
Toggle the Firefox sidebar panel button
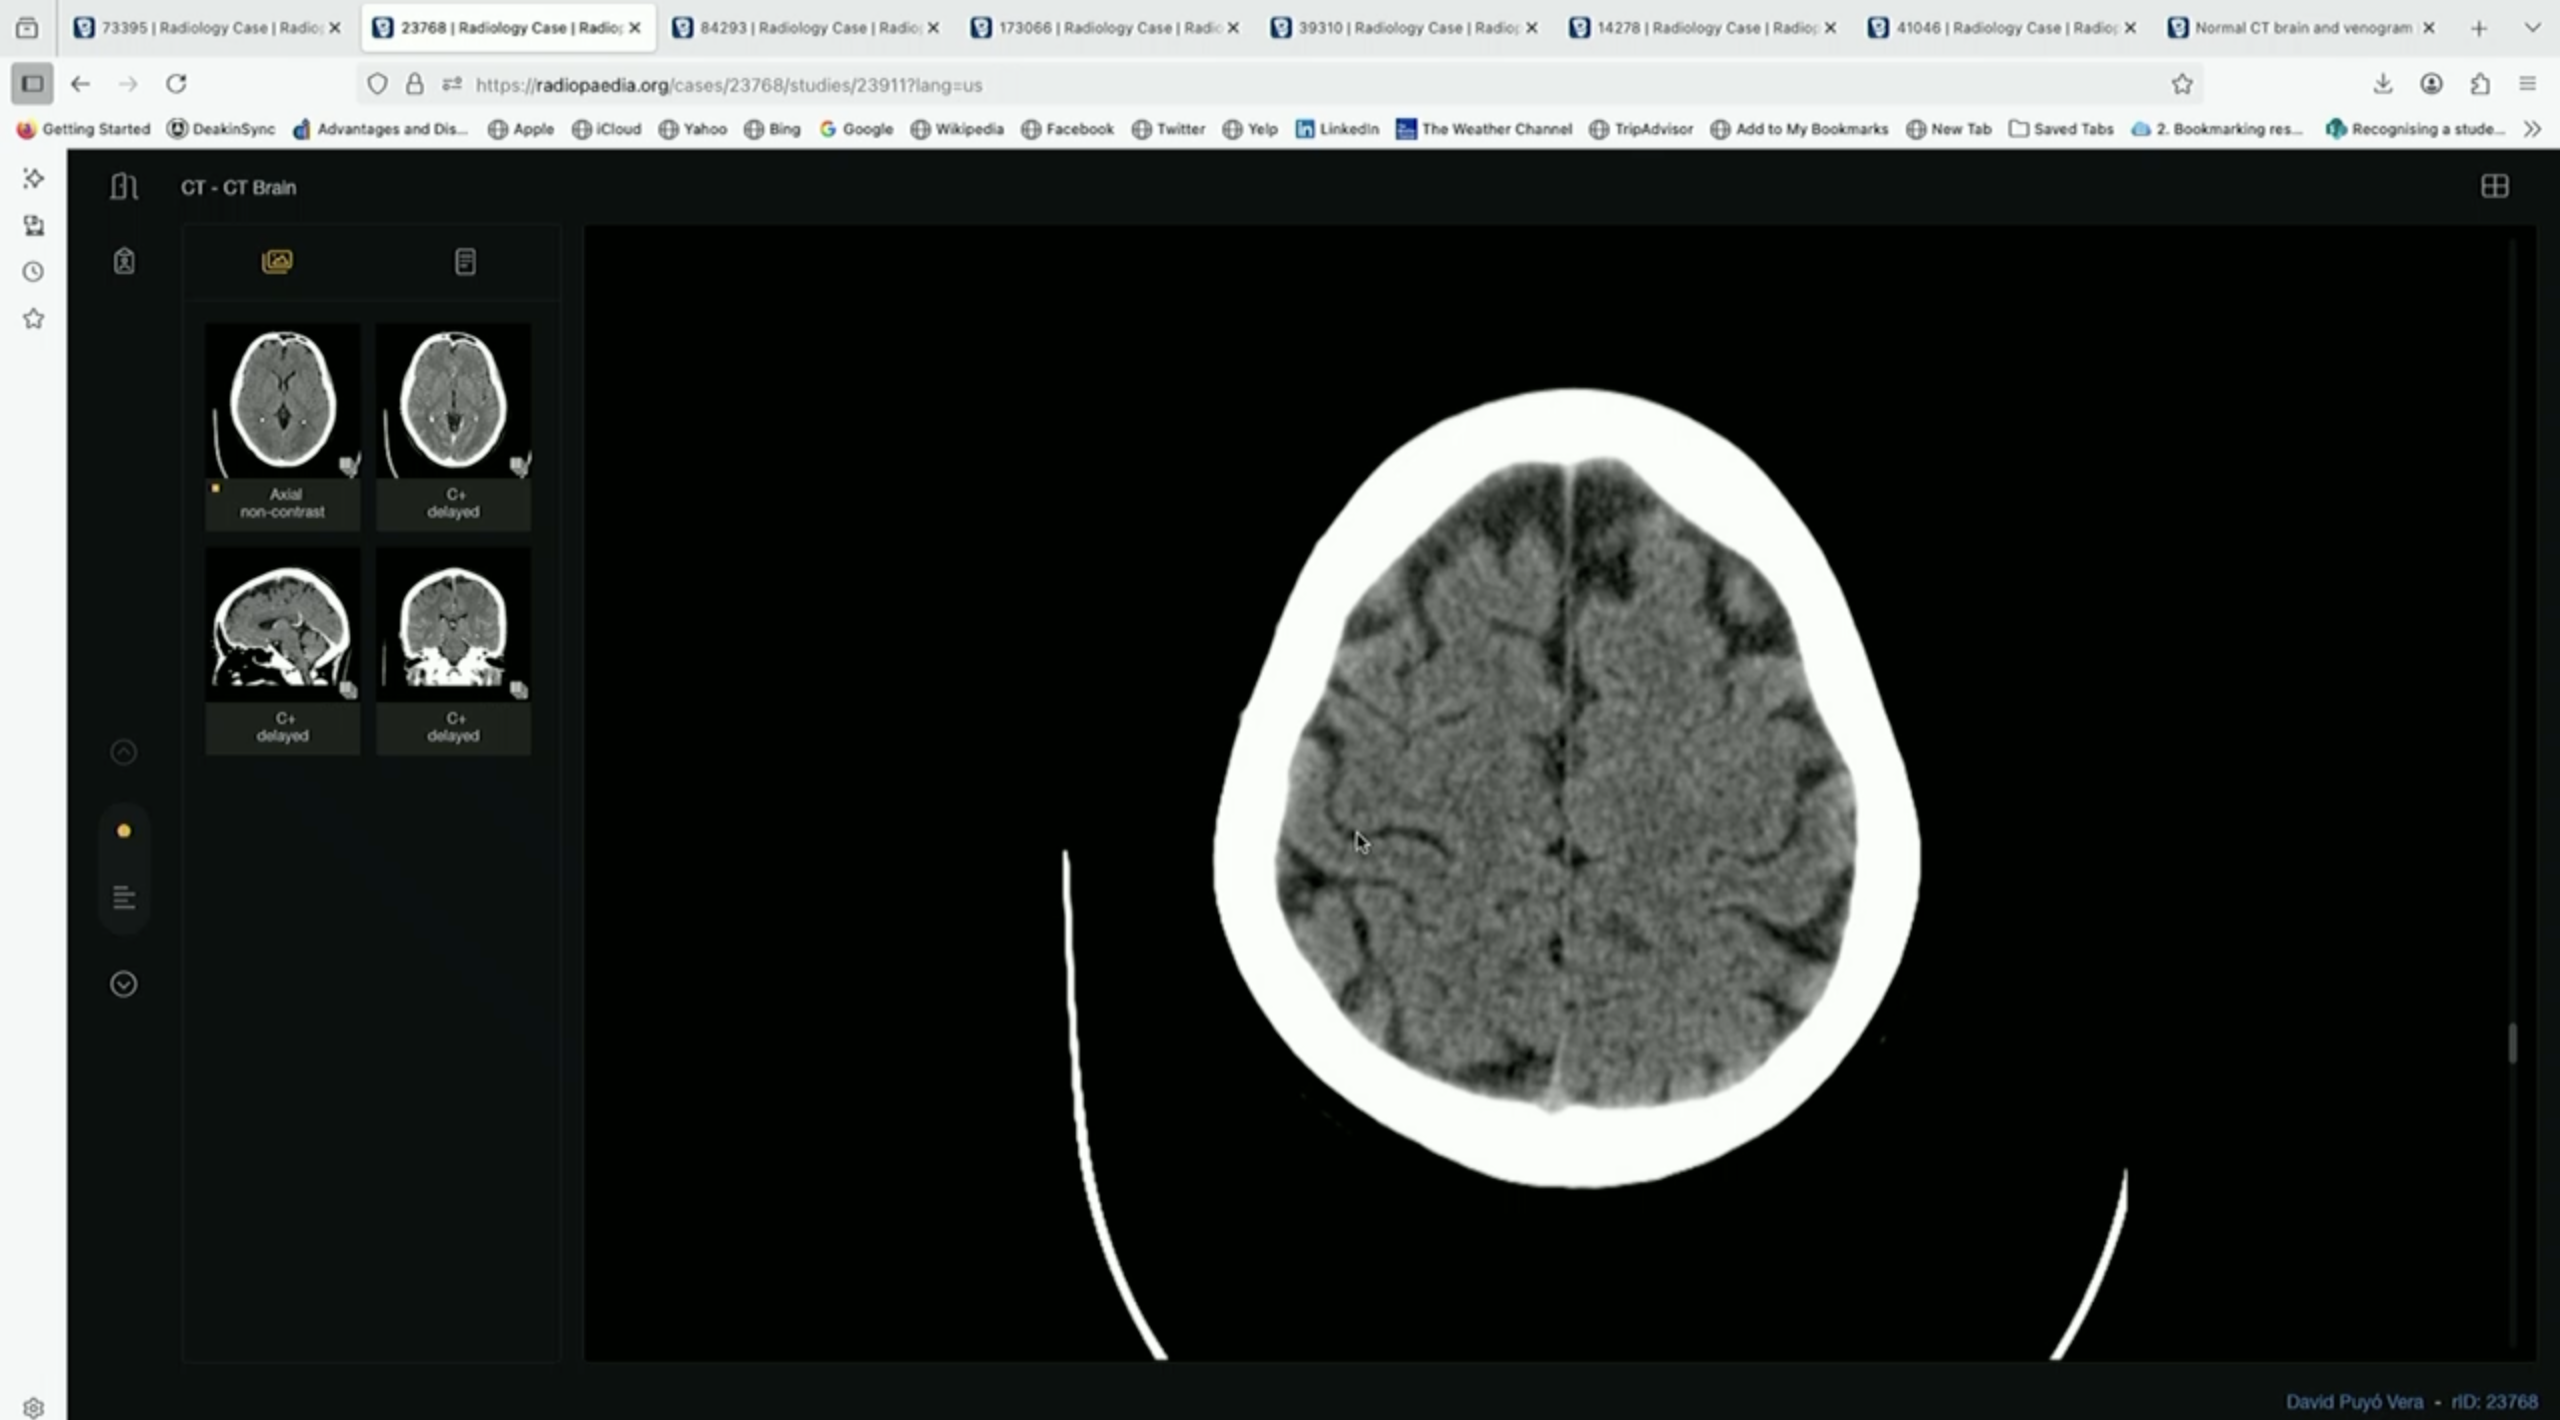coord(32,84)
